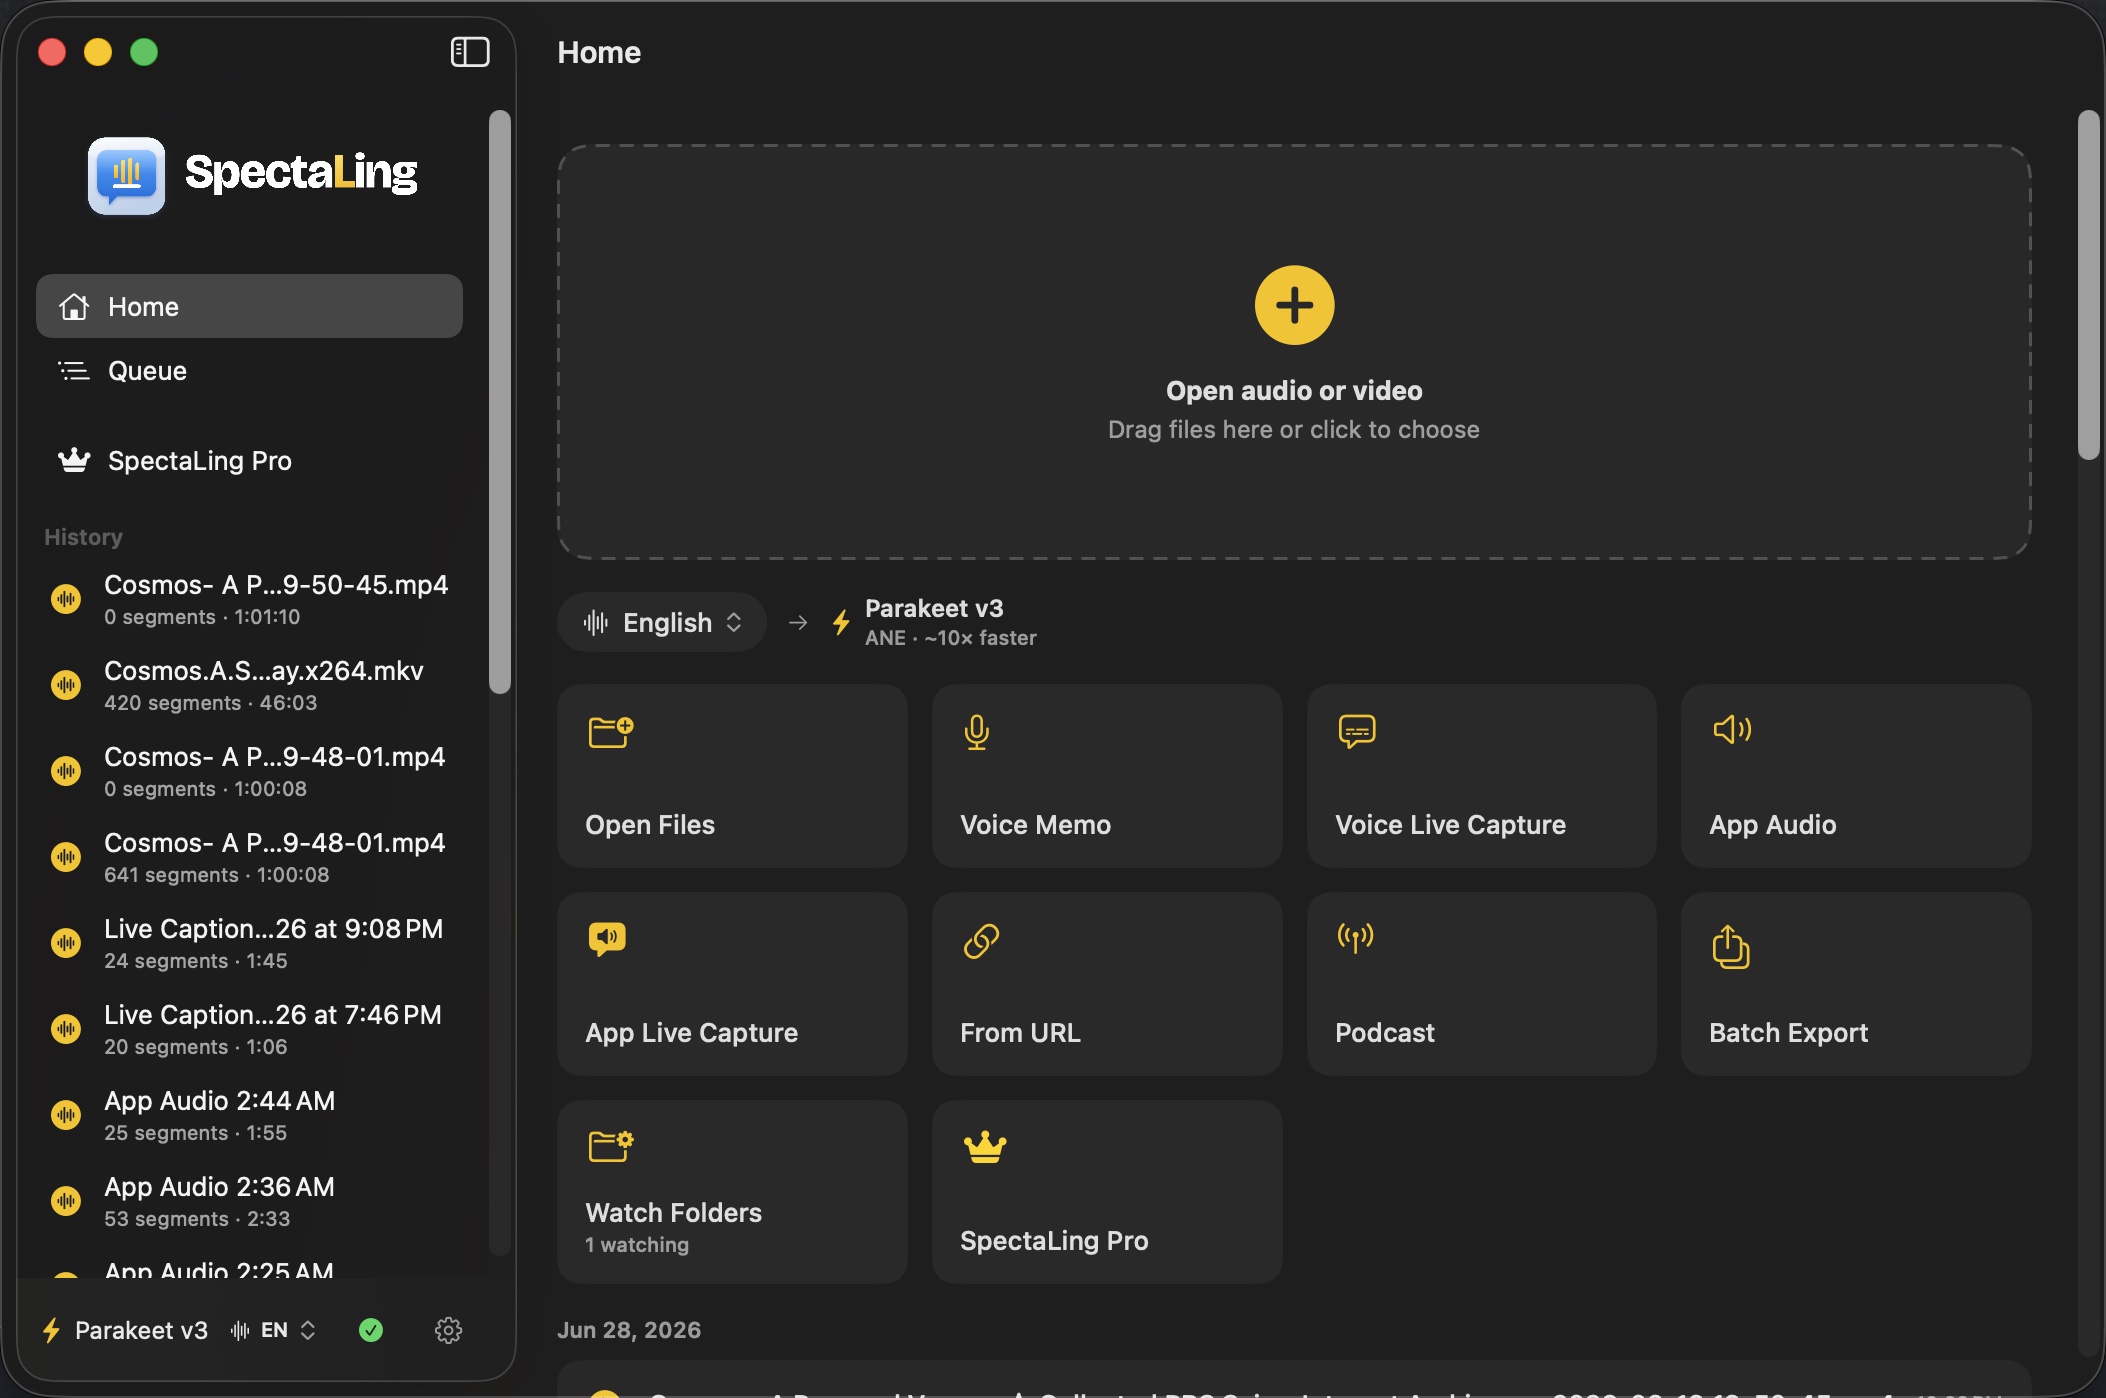2106x1398 pixels.
Task: Open history item Cosmos.A.S...ay.x264.mkv
Action: (x=249, y=685)
